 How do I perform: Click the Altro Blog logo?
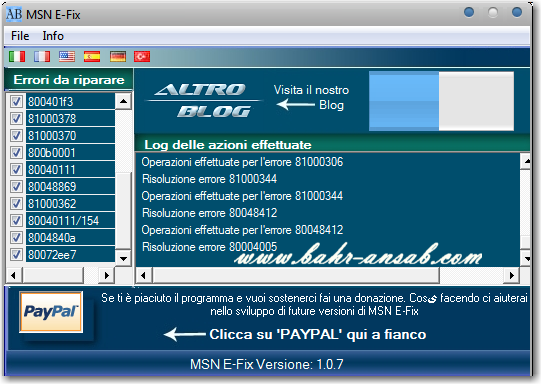coord(204,100)
